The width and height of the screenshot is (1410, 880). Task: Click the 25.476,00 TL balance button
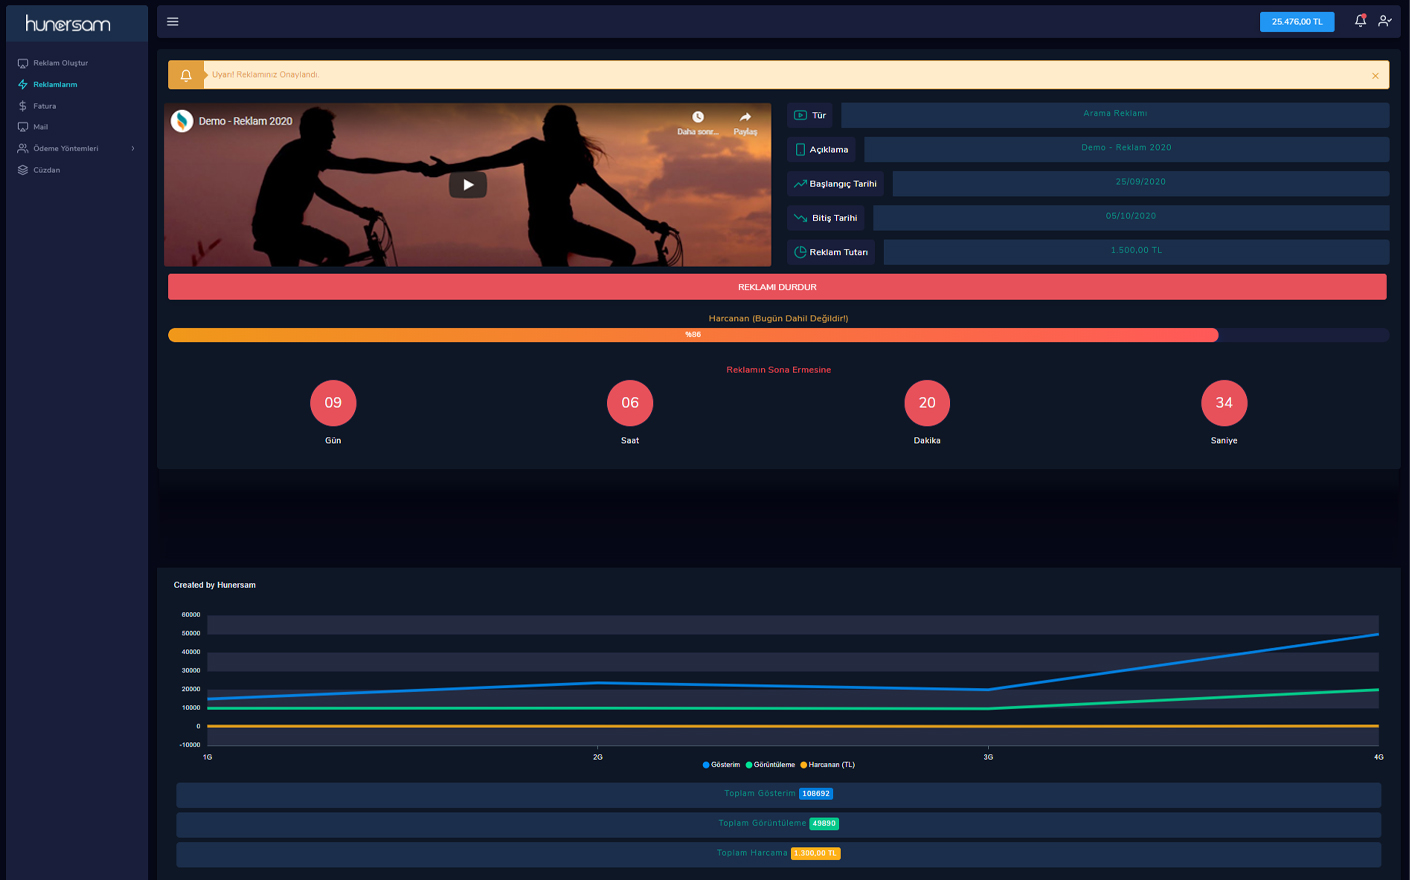click(1297, 20)
